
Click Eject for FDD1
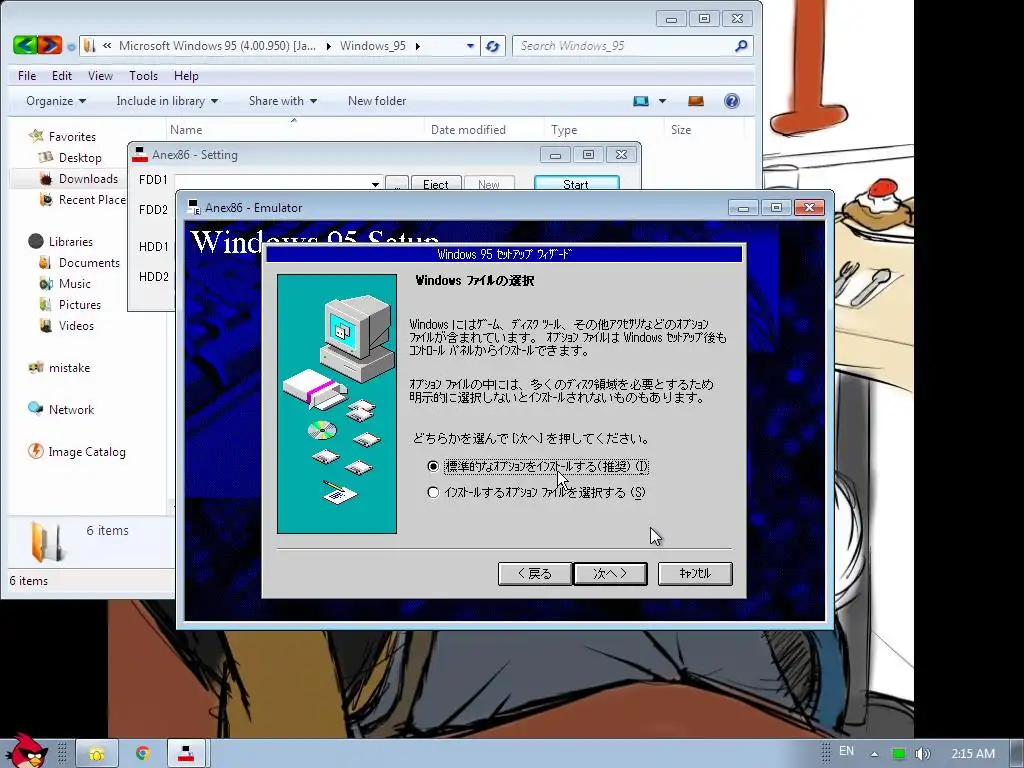click(x=436, y=184)
